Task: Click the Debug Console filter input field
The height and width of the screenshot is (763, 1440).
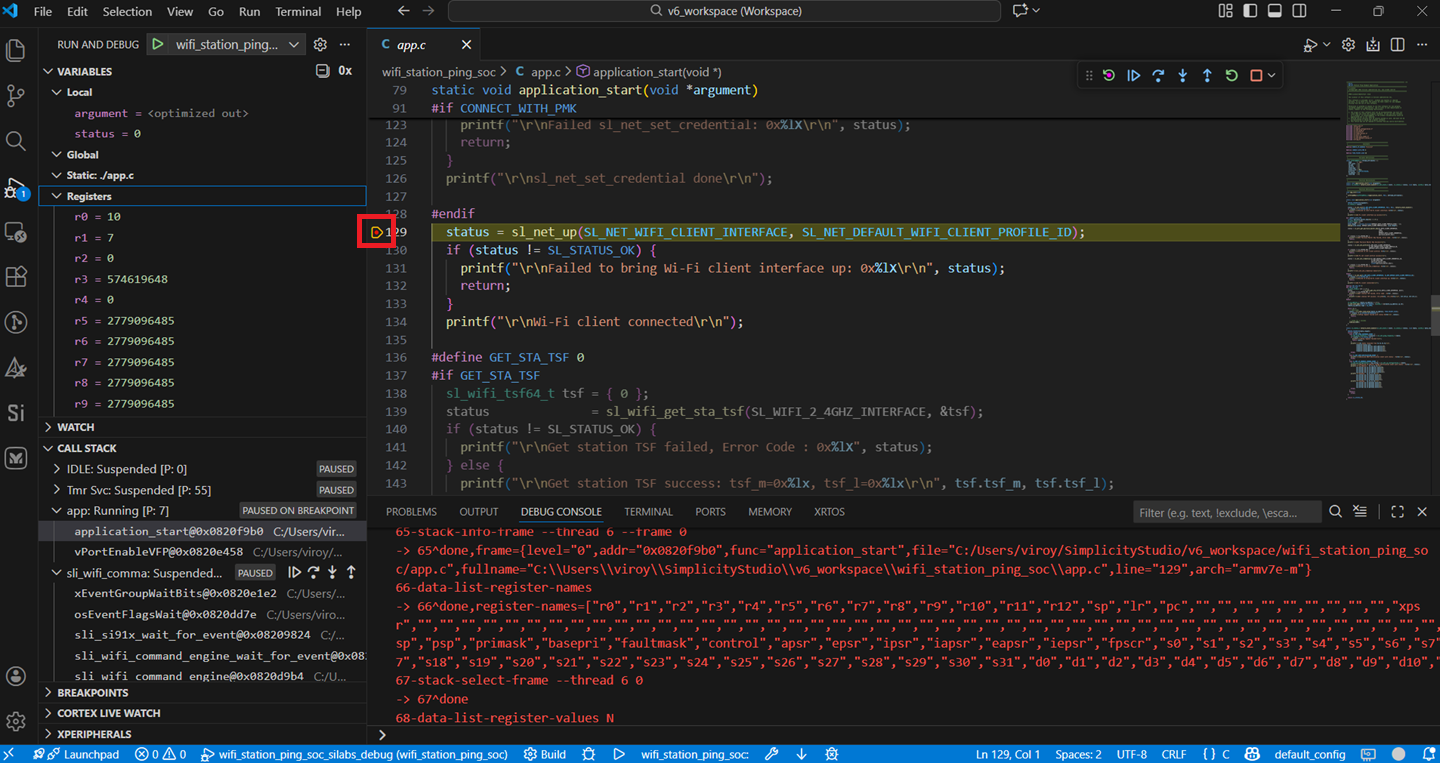Action: 1227,511
